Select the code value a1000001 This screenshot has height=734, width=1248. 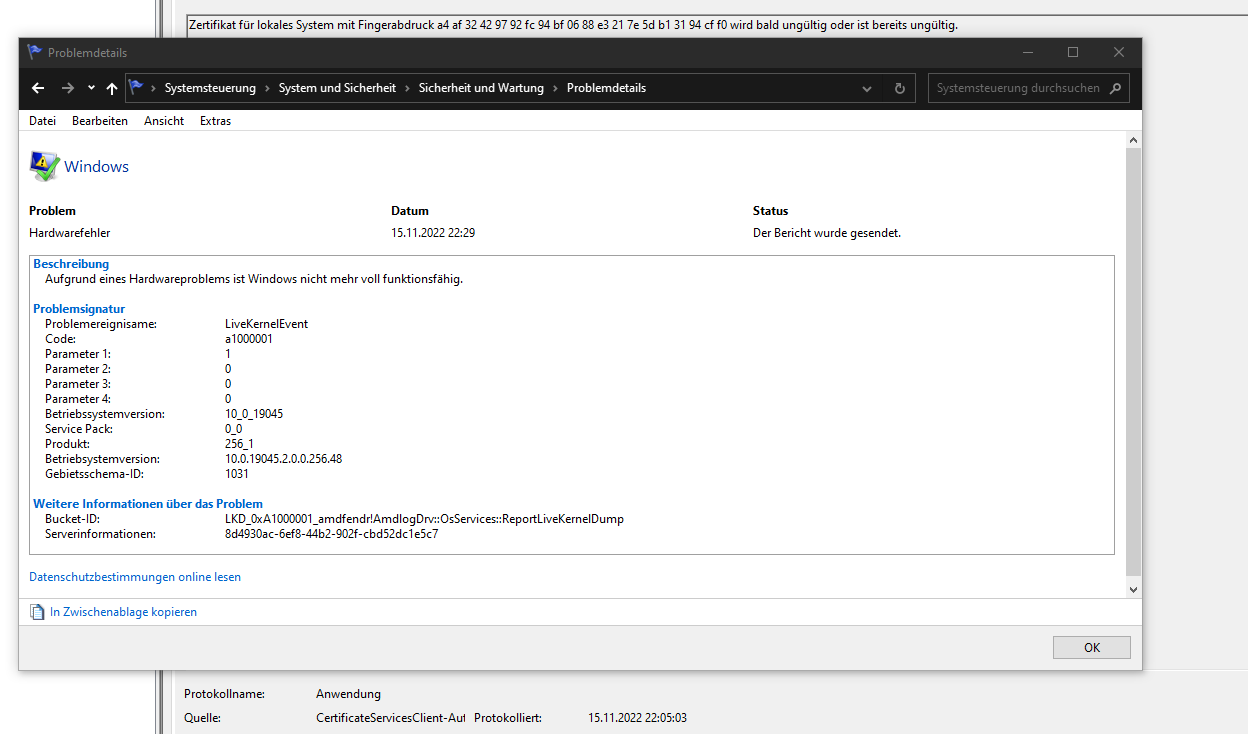249,339
